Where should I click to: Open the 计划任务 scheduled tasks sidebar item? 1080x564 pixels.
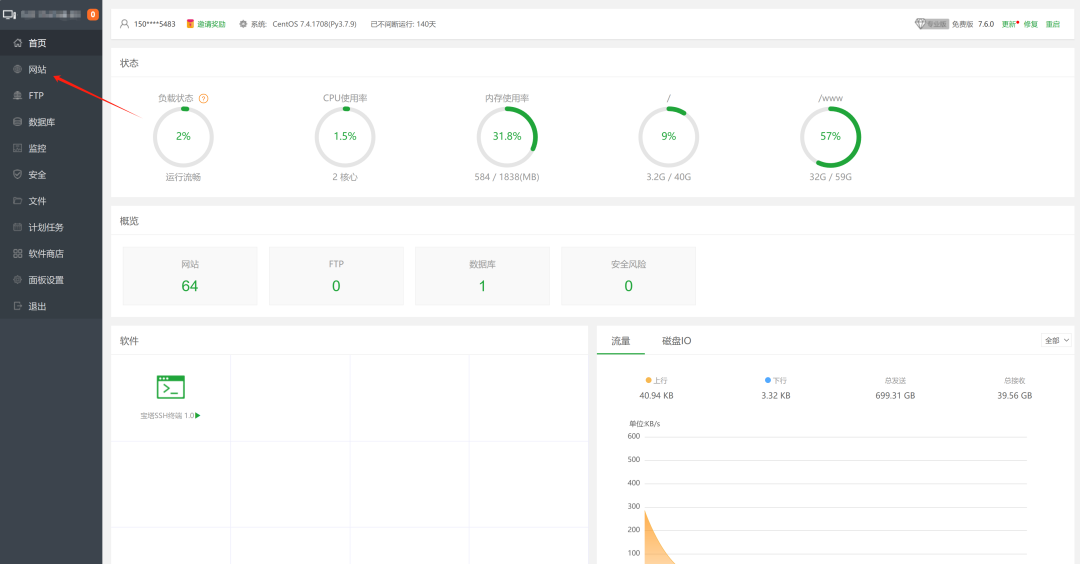pos(51,227)
